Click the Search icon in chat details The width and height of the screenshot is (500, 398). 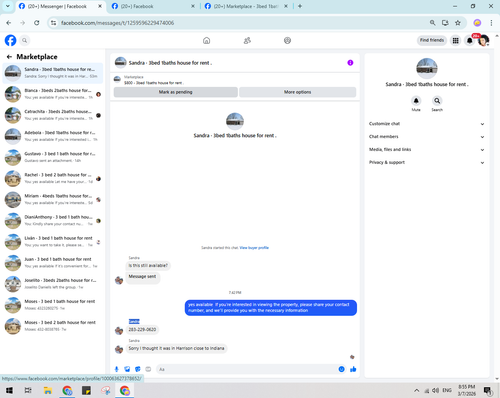tap(437, 101)
